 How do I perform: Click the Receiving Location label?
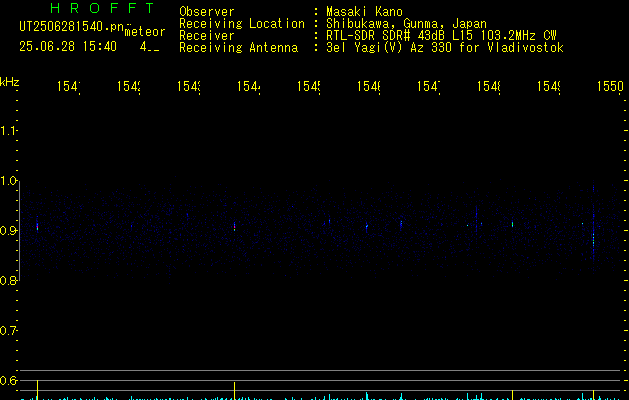point(242,23)
